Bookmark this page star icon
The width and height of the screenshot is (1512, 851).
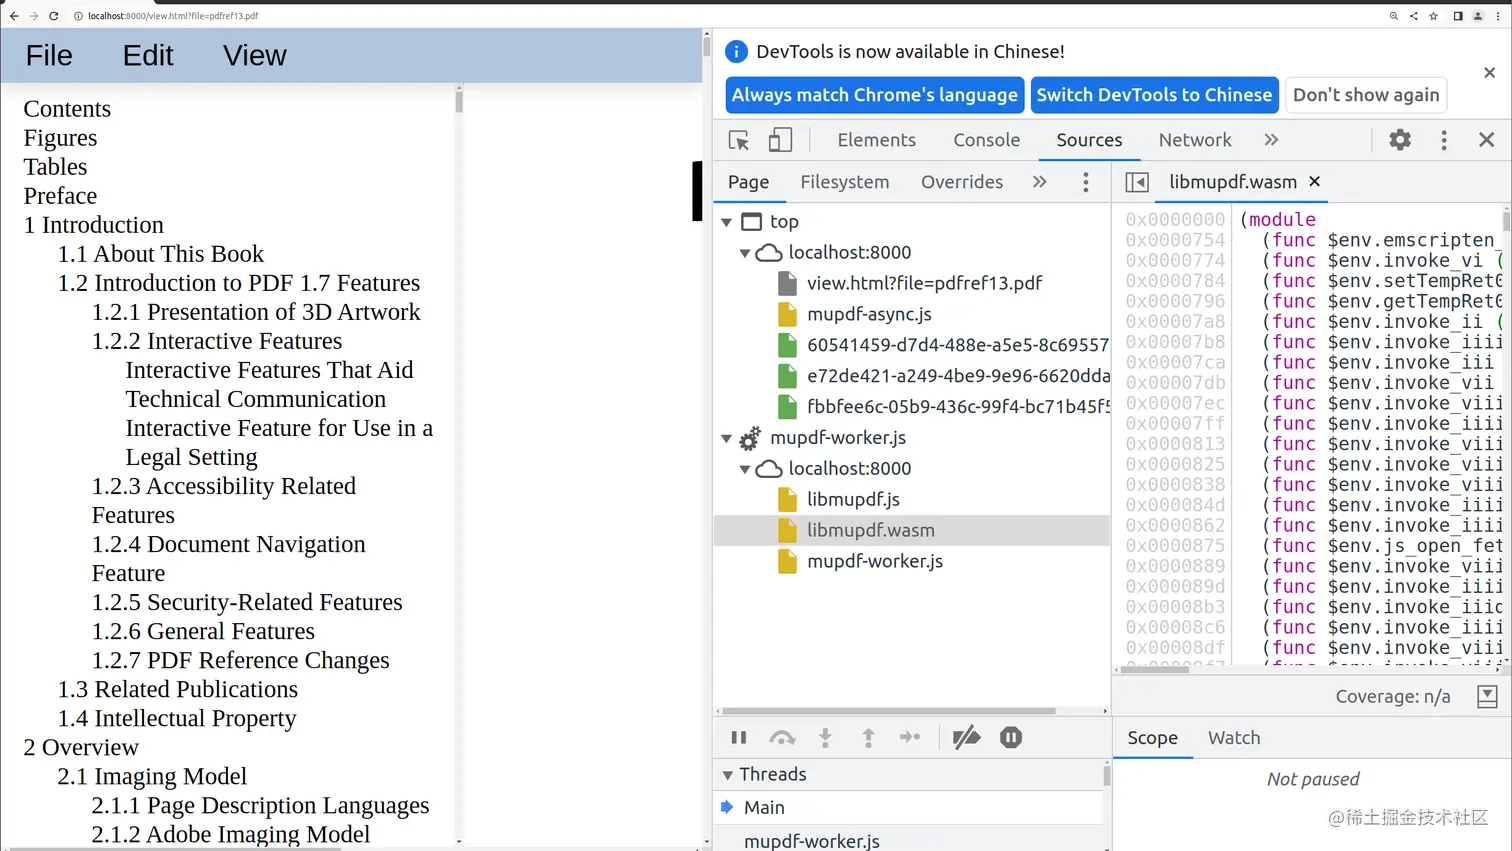pos(1434,16)
